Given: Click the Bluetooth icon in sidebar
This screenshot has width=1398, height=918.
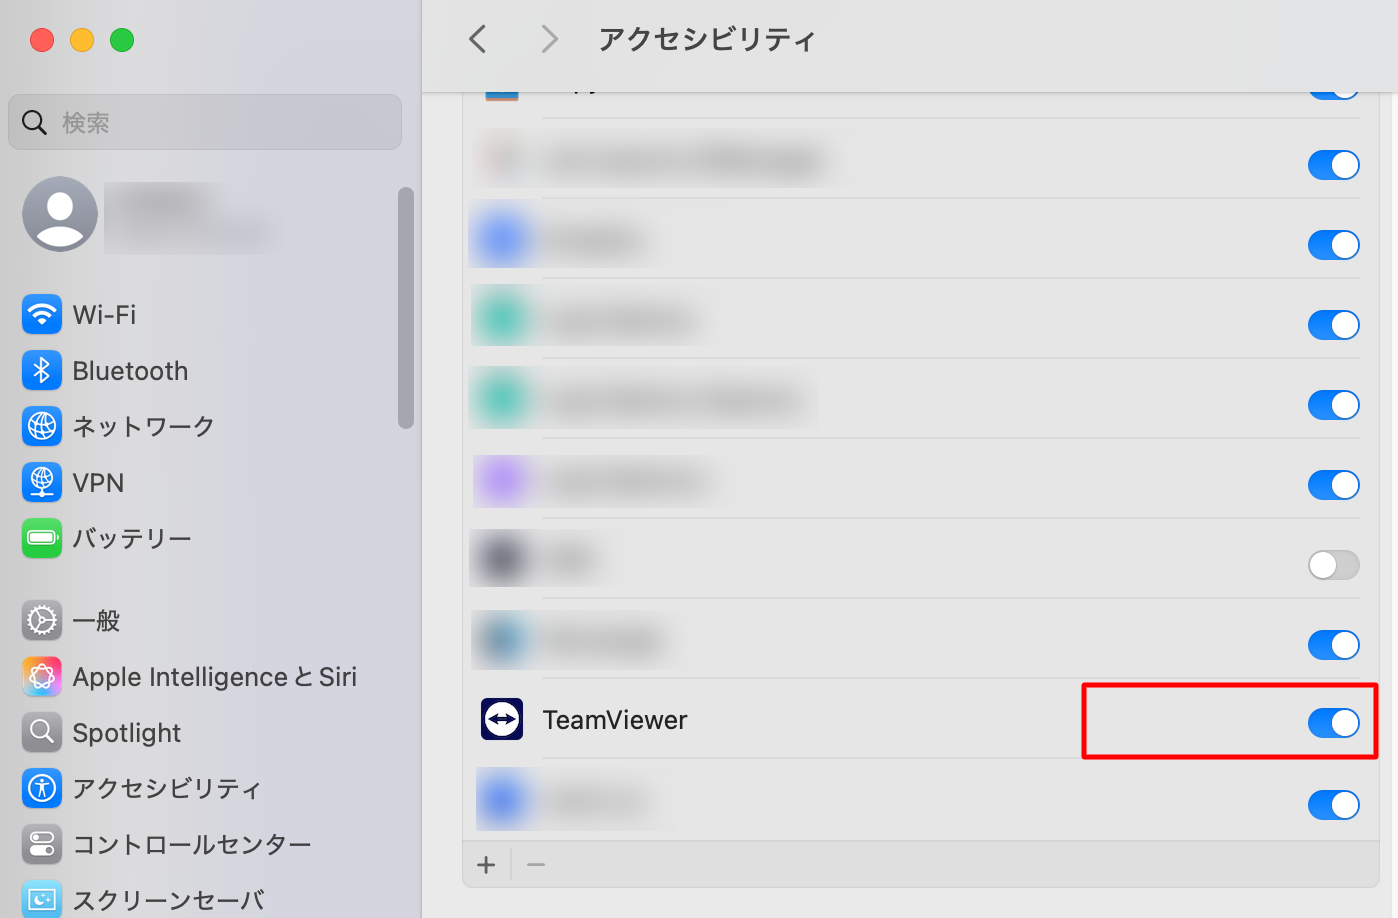Looking at the screenshot, I should [41, 370].
